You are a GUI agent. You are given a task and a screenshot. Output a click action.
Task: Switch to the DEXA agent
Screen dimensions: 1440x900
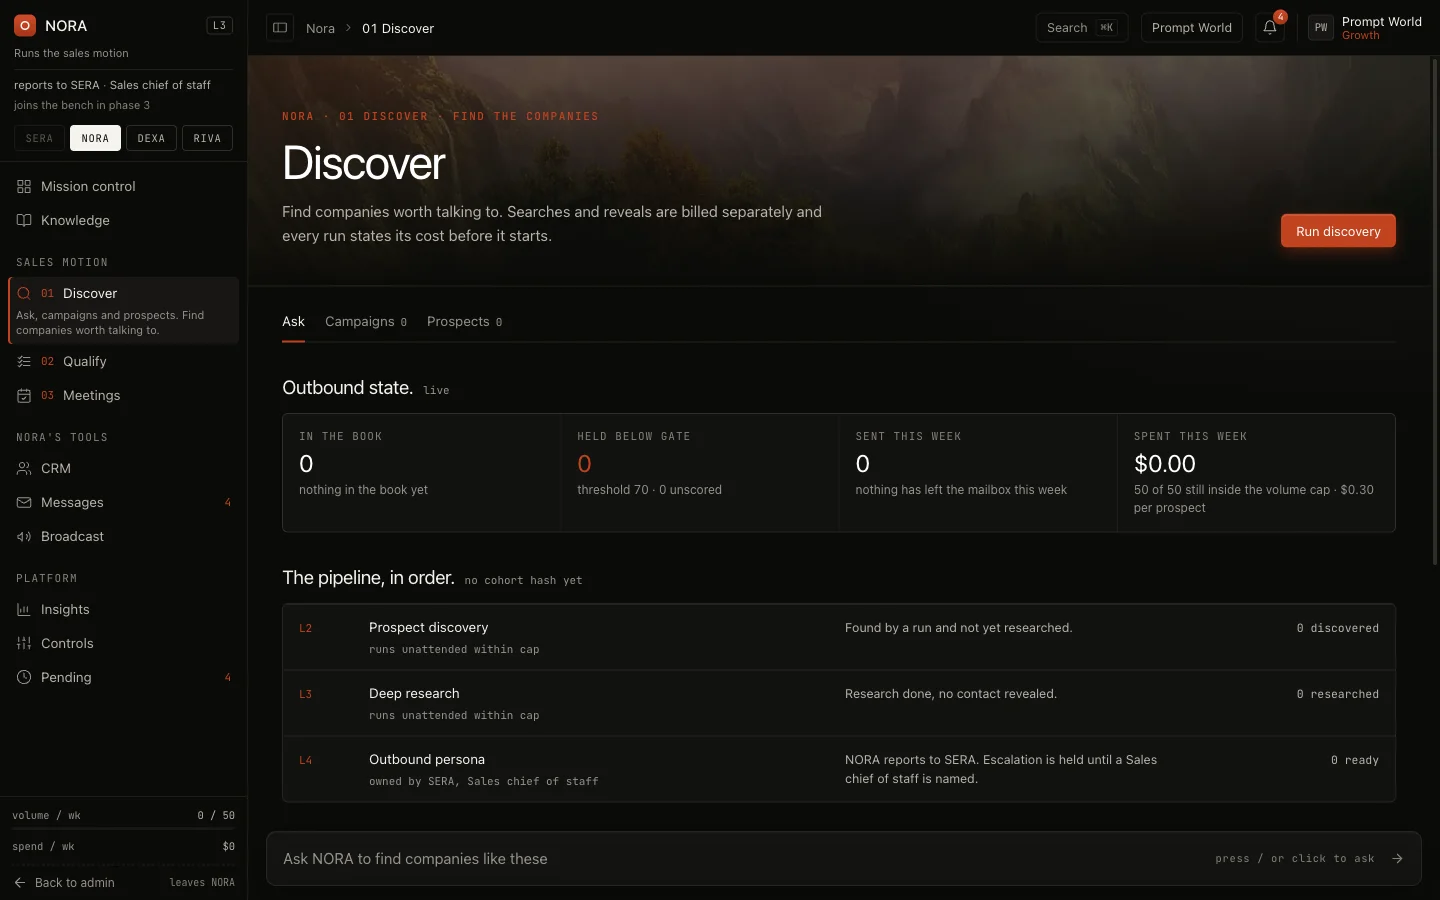(151, 138)
